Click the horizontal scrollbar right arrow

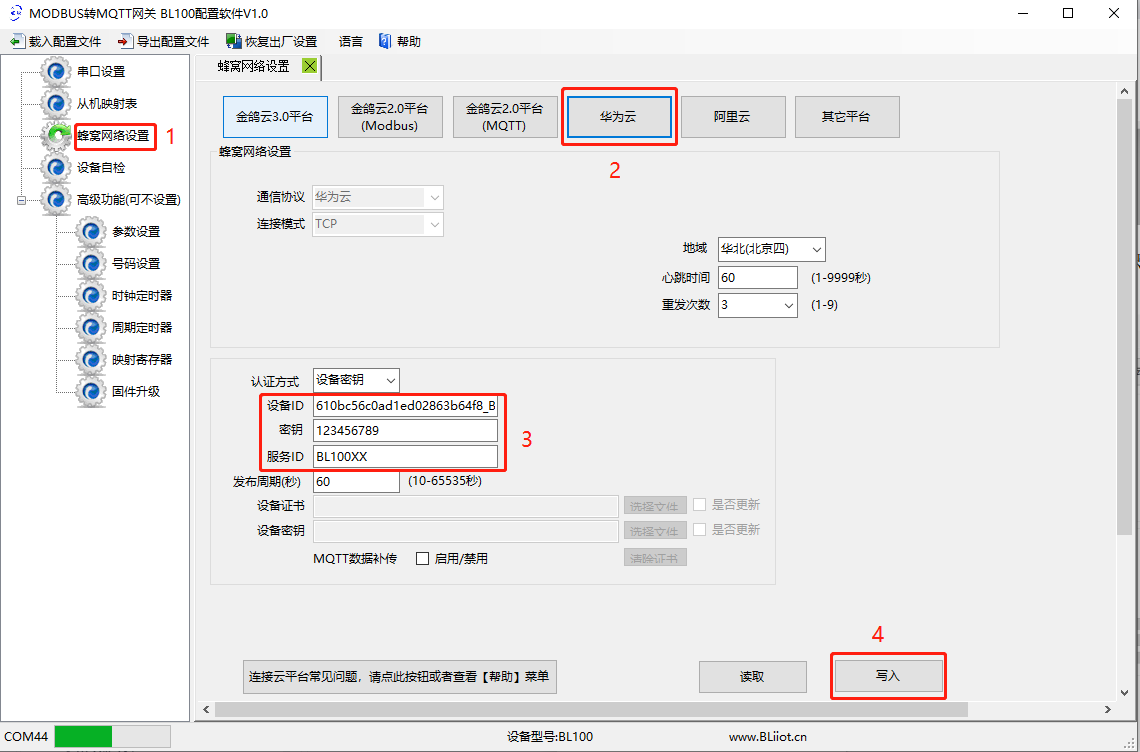click(1107, 709)
